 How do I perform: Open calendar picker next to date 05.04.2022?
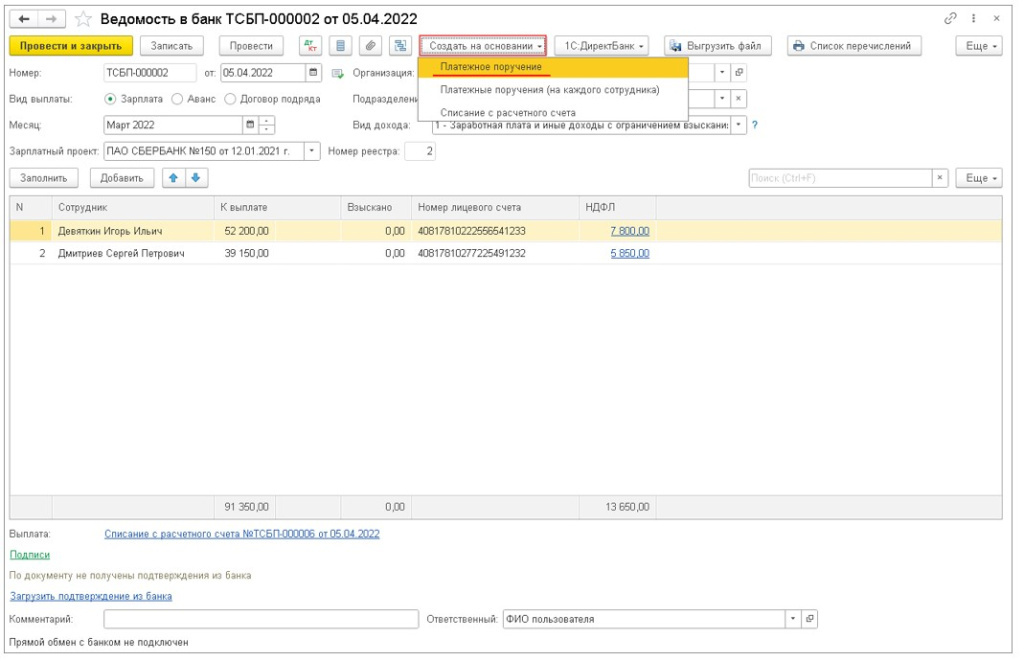(x=314, y=72)
